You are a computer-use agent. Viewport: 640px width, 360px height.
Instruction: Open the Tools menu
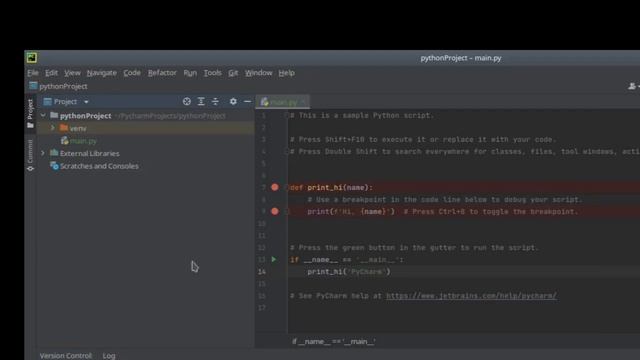[212, 73]
